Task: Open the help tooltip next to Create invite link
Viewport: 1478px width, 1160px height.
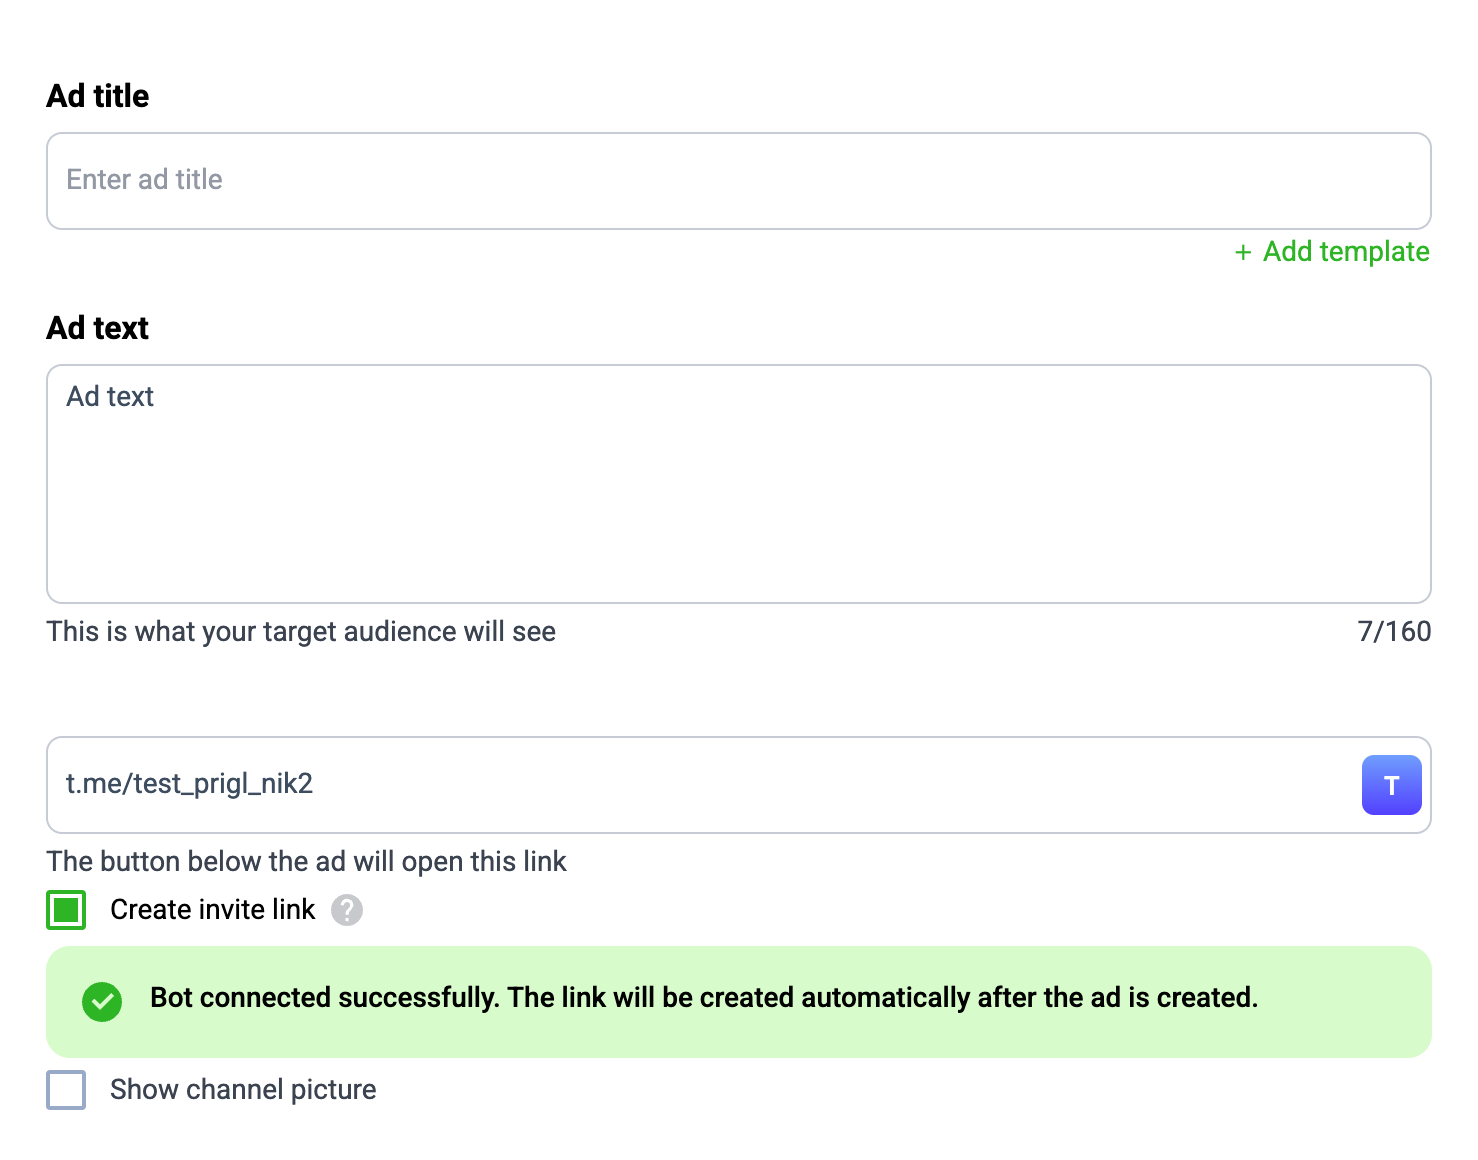Action: 347,910
